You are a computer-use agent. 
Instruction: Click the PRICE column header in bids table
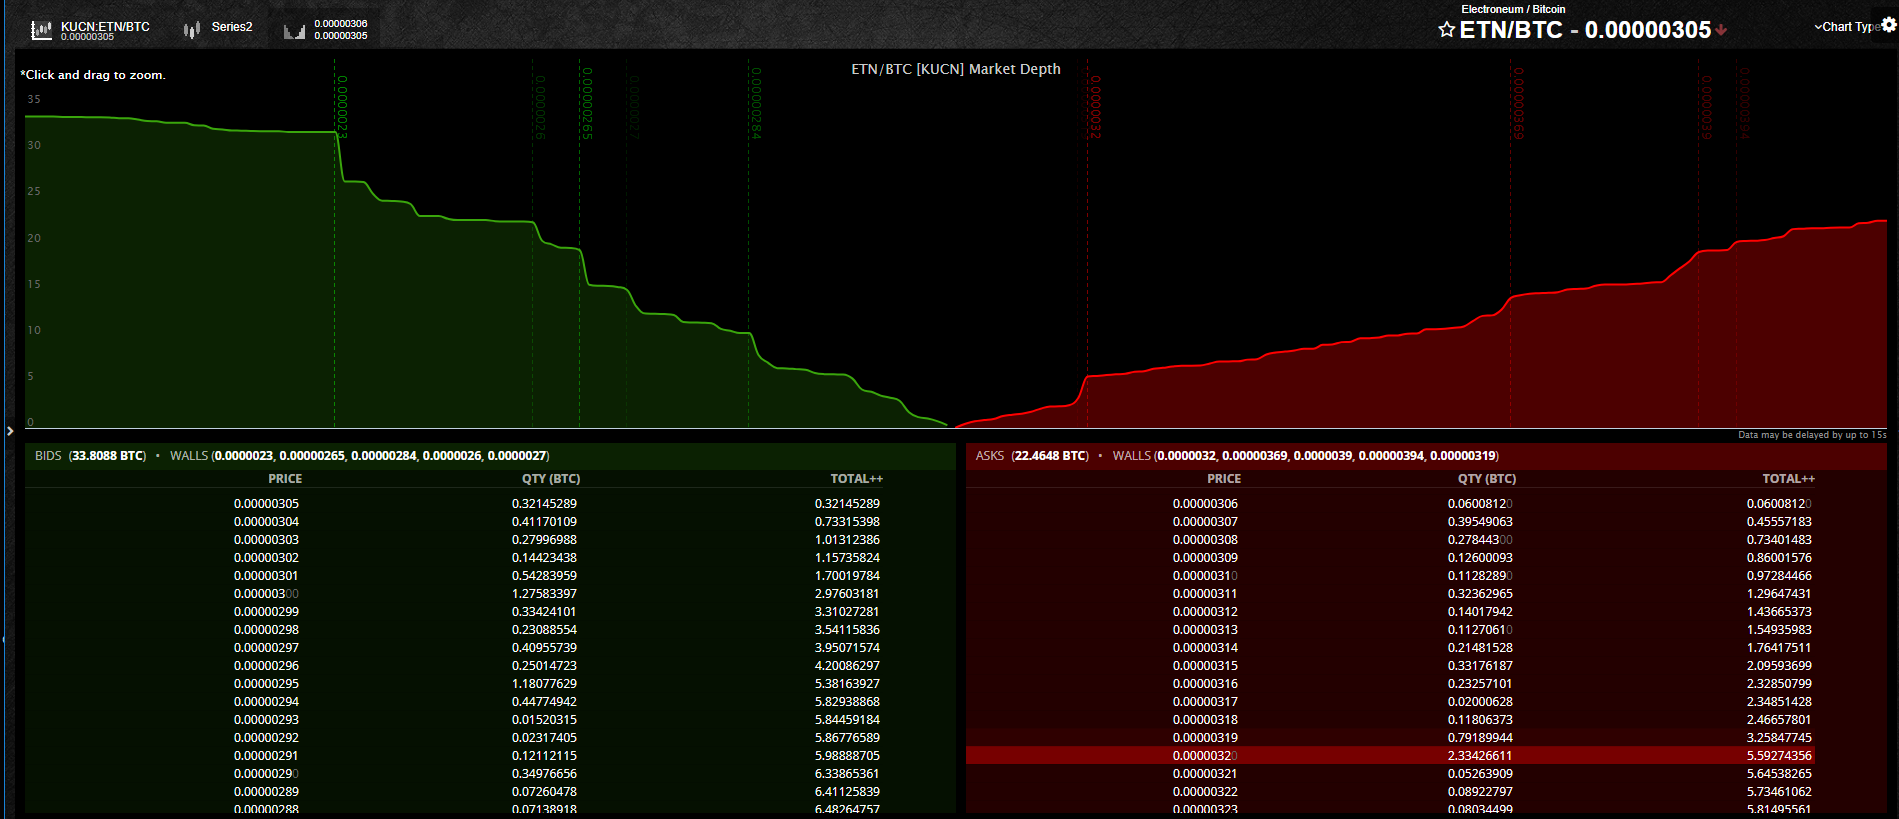[285, 479]
